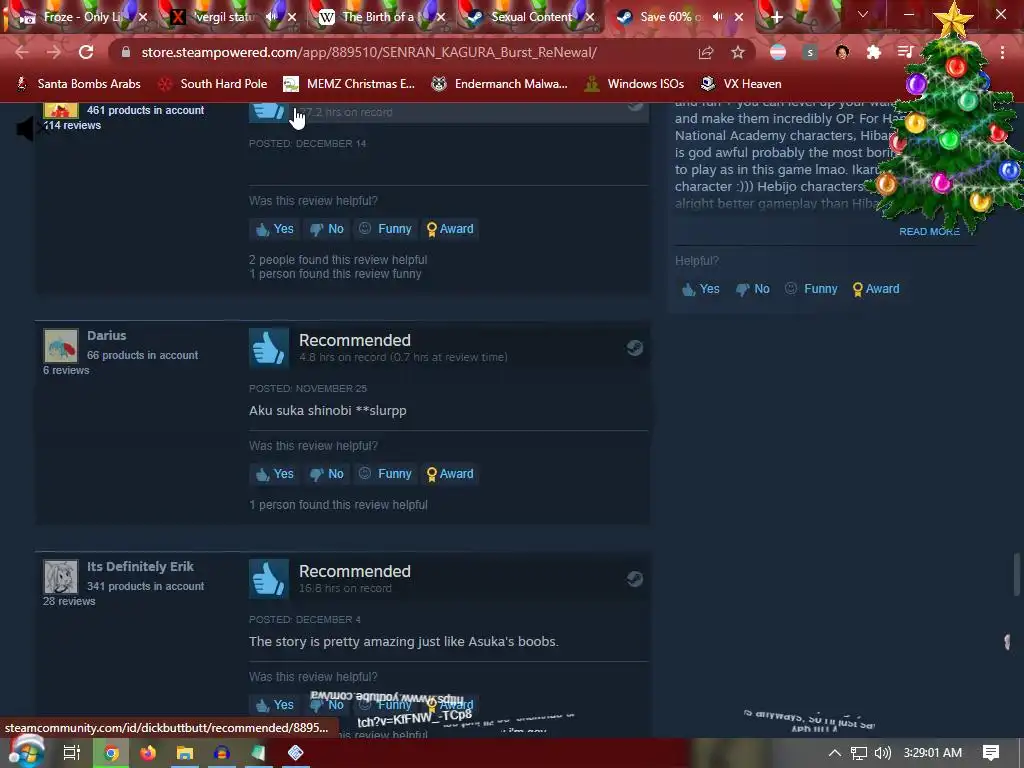Bookmark this page with the star icon
Screen dimensions: 1024x768
tap(738, 52)
